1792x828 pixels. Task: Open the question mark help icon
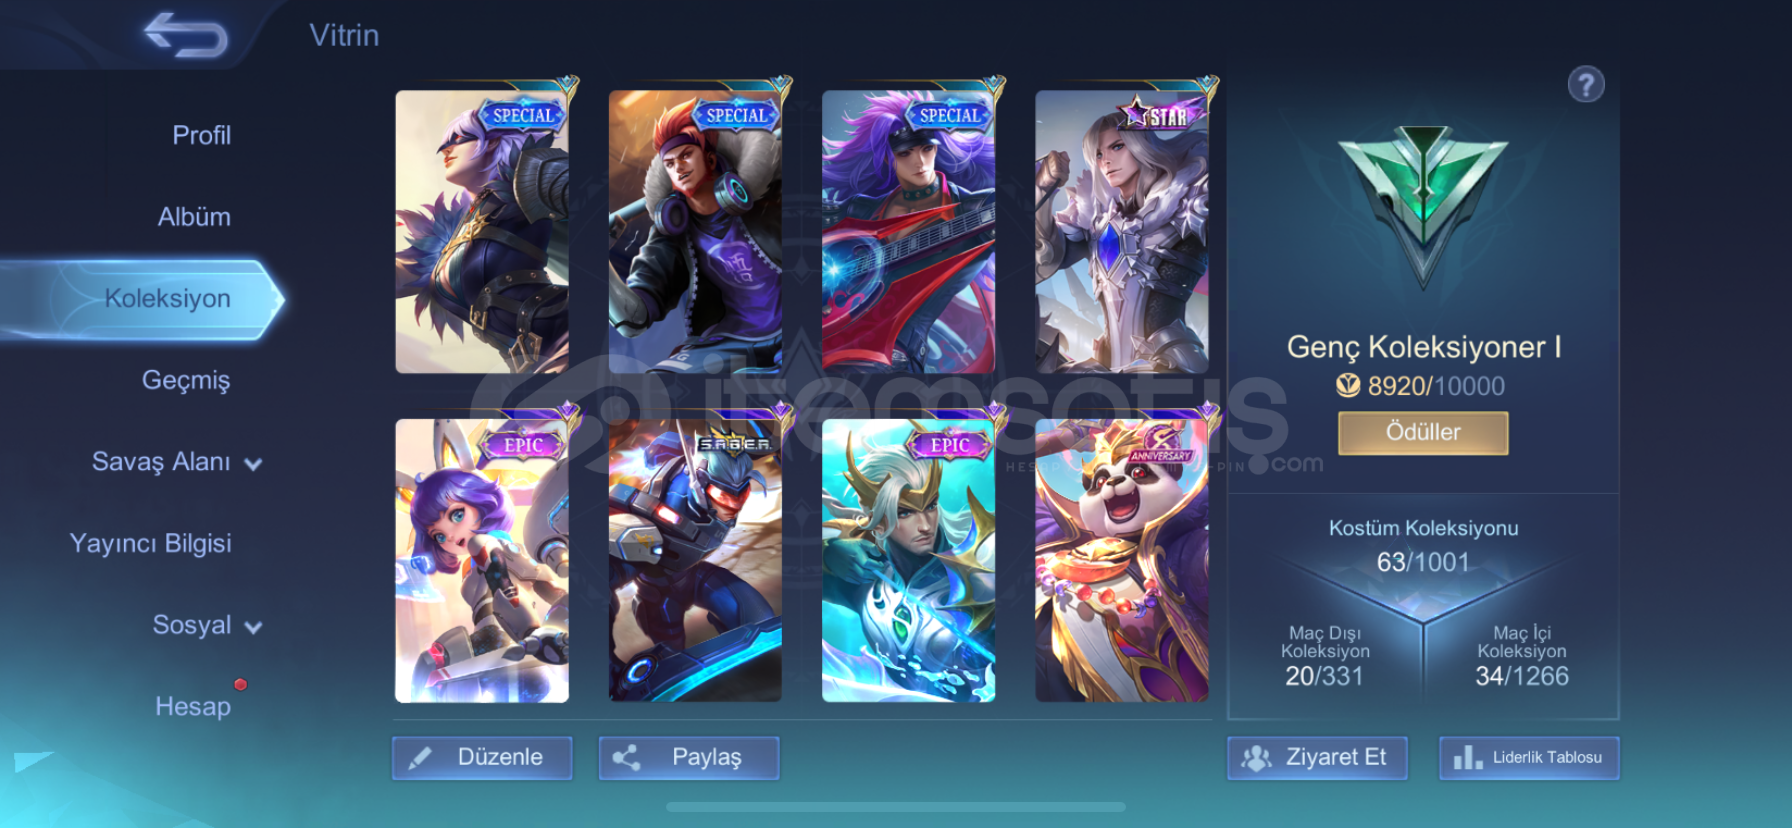click(1586, 85)
